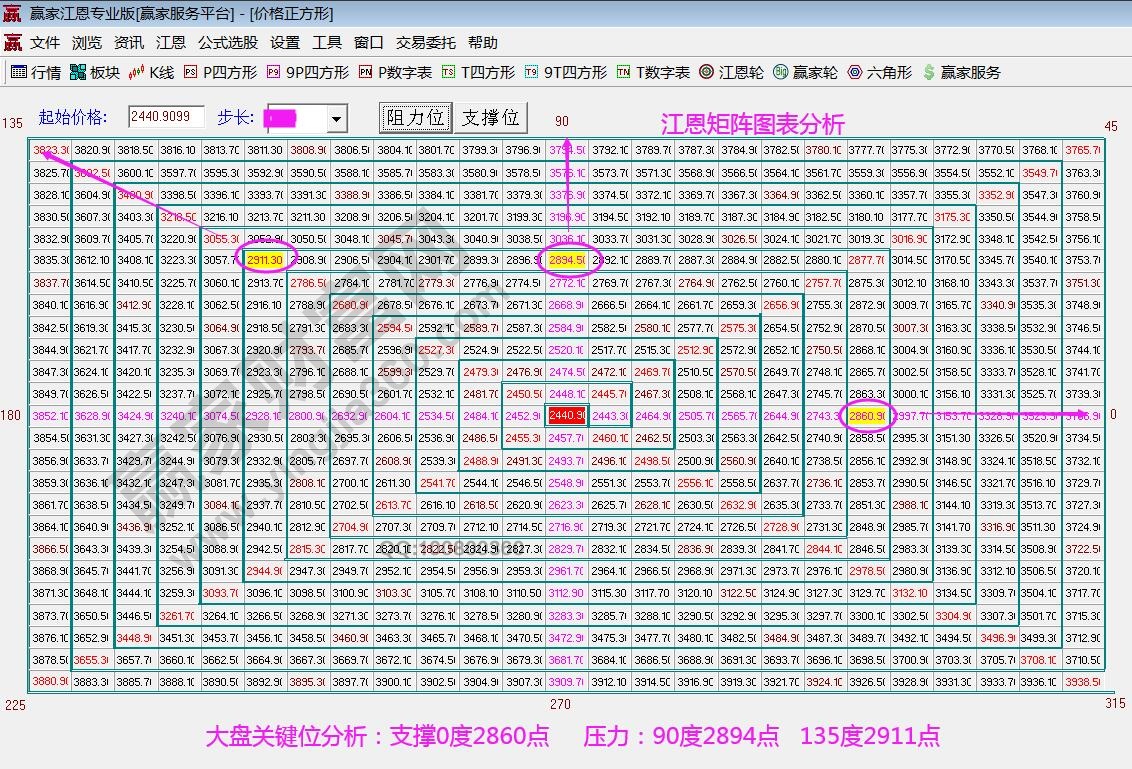Click the circled 2860.90 support value

[x=866, y=416]
